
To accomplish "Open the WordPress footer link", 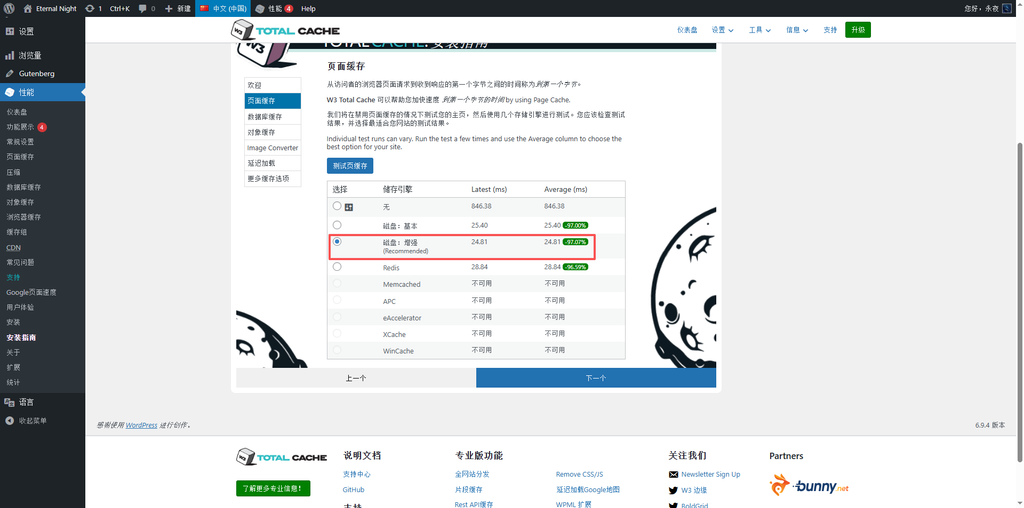I will (x=142, y=425).
